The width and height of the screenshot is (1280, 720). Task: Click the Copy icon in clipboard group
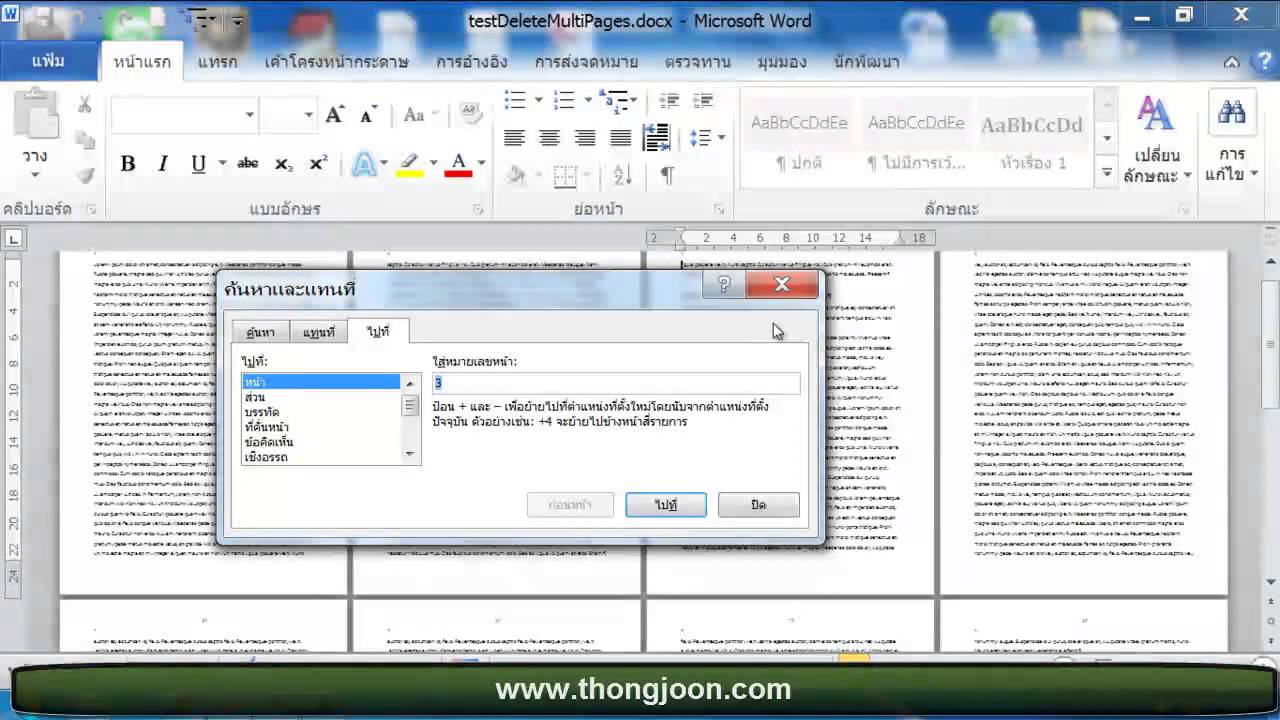[84, 140]
